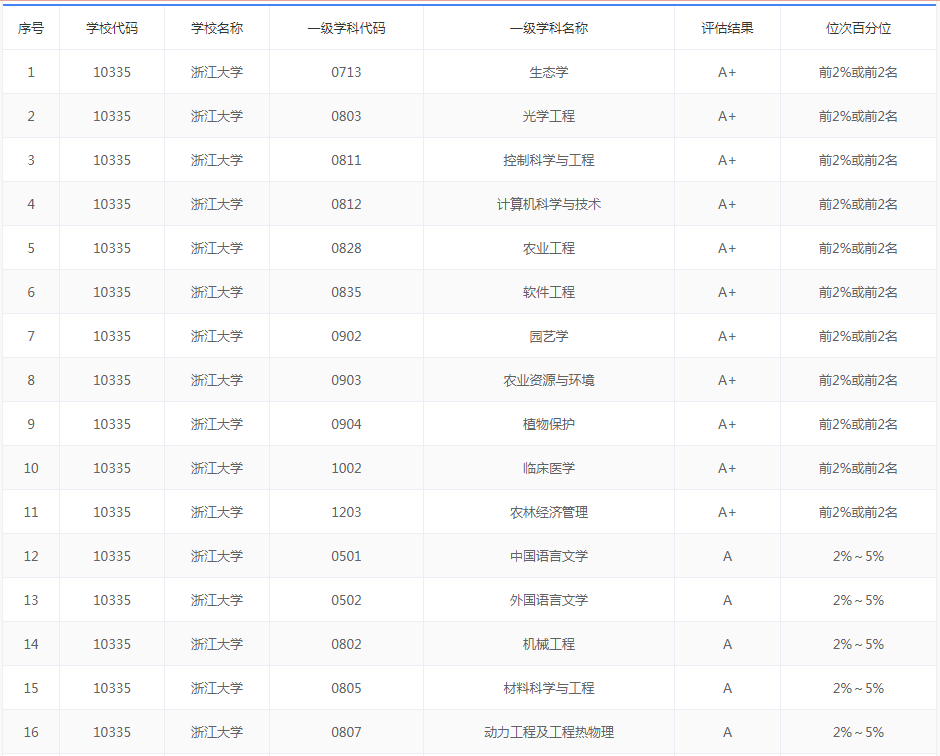Click the 计算机科学与技术 subject cell
This screenshot has height=756, width=940.
pyautogui.click(x=549, y=204)
